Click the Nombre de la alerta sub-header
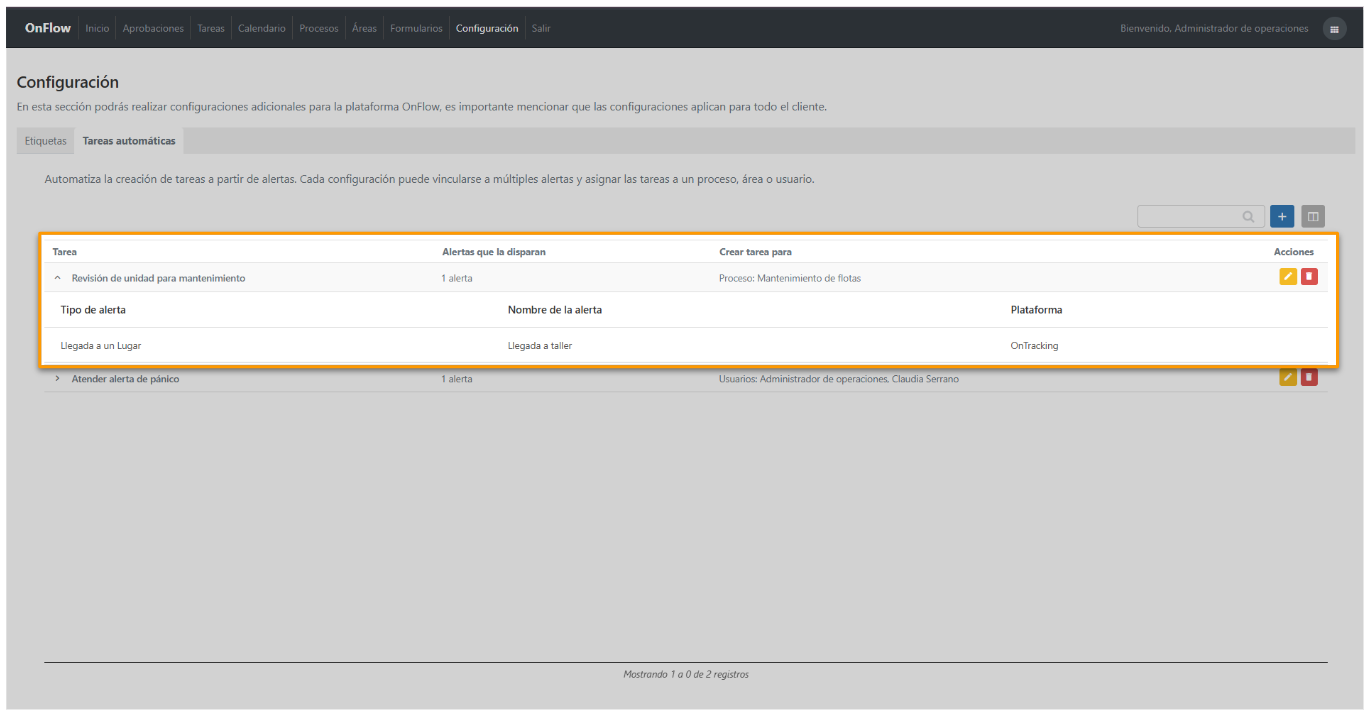Viewport: 1372px width, 719px height. pos(555,310)
